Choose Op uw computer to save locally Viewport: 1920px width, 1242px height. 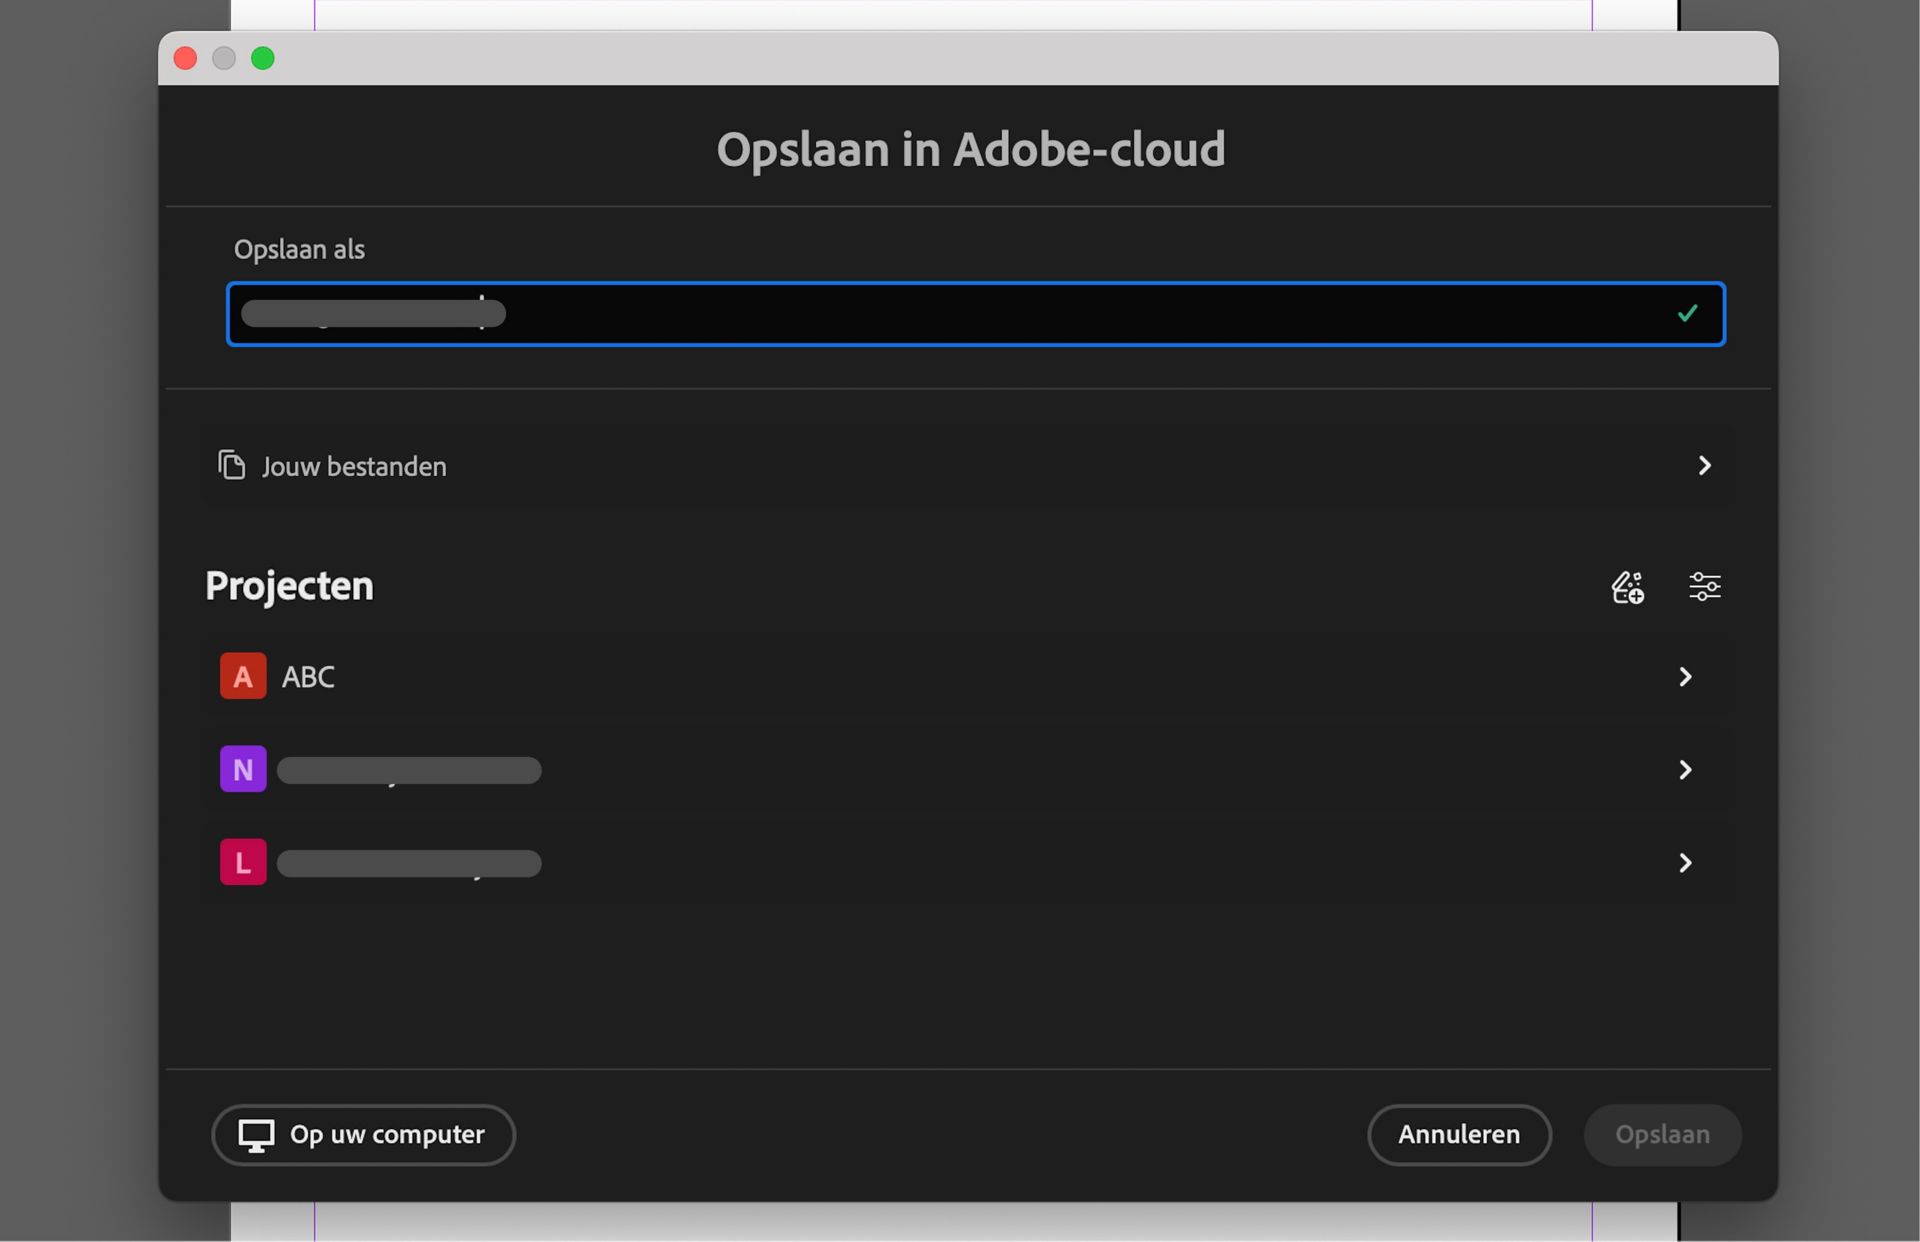(363, 1135)
